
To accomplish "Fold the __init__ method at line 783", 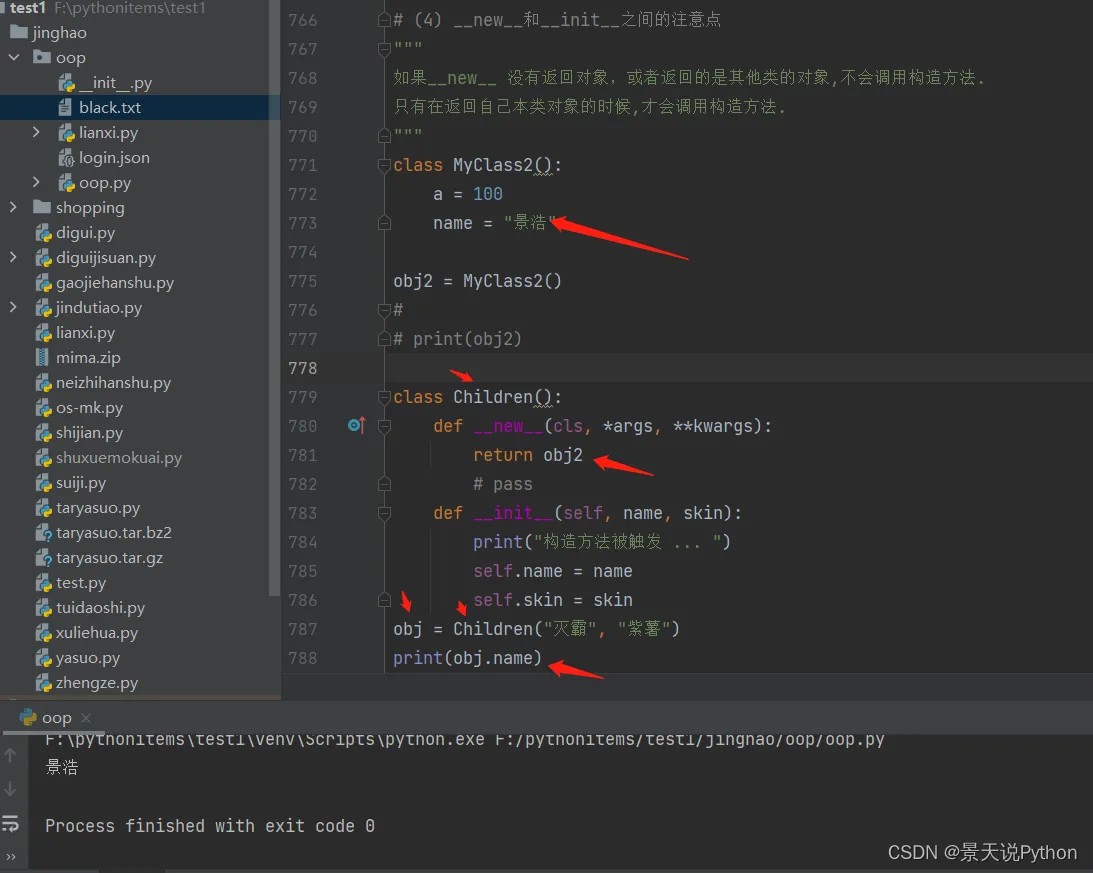I will point(384,513).
